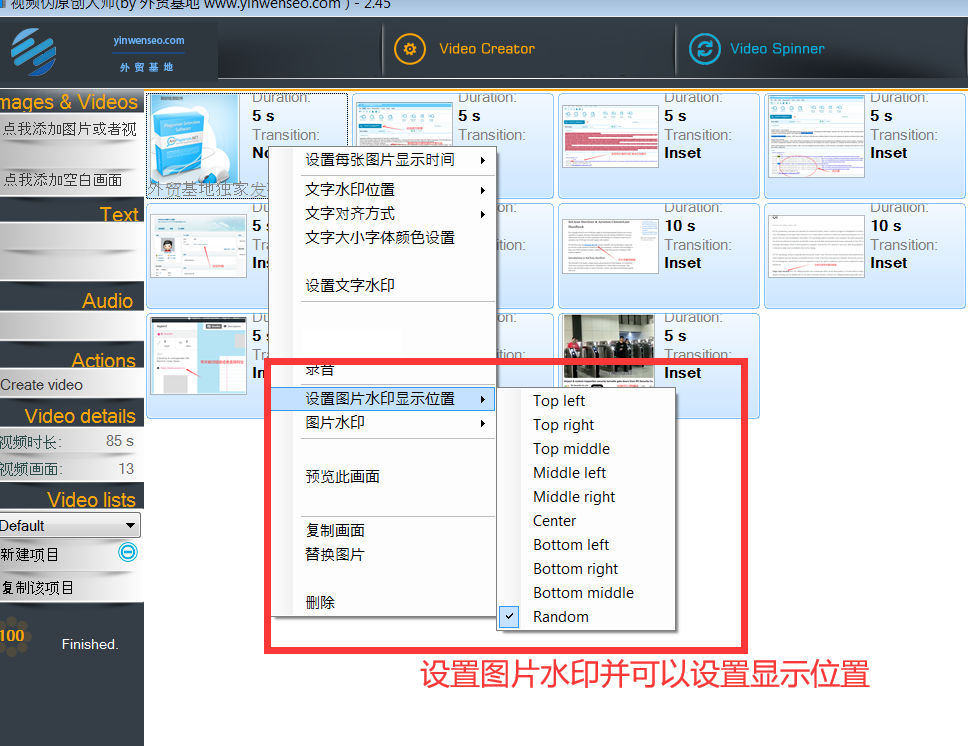Click the 复制该项目 button

pos(40,587)
